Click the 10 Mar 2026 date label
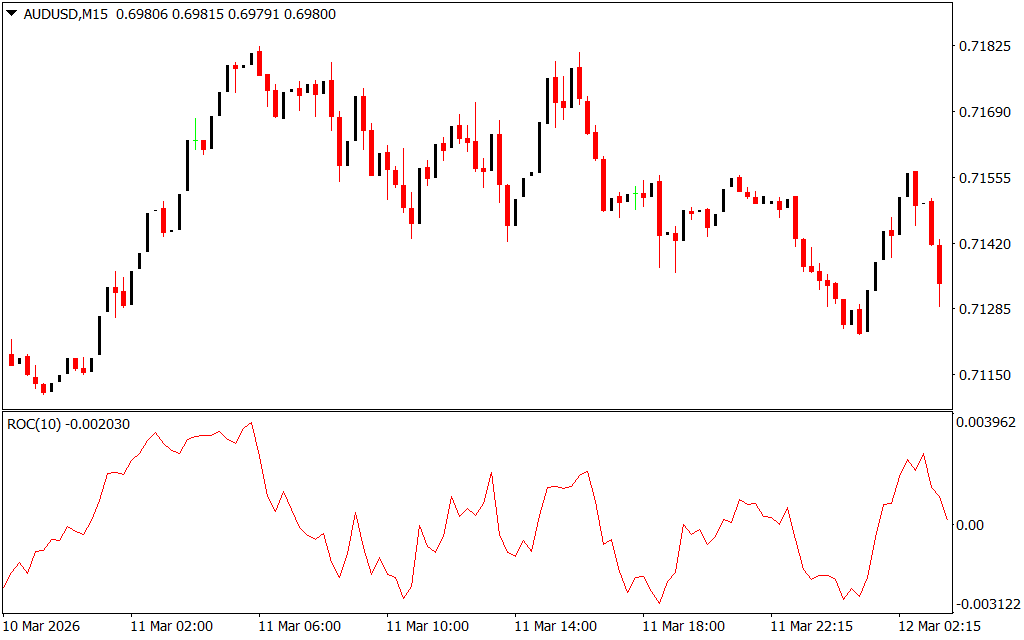The image size is (1024, 640). coord(43,626)
